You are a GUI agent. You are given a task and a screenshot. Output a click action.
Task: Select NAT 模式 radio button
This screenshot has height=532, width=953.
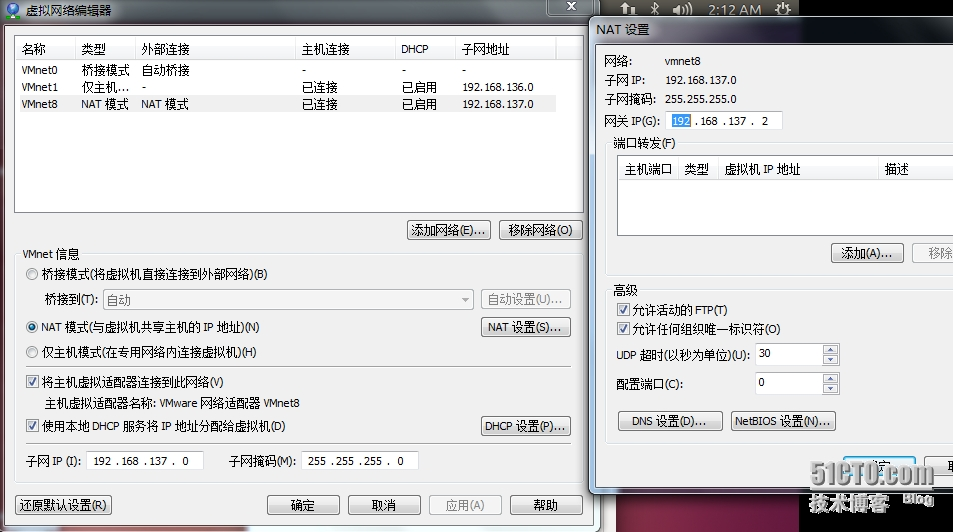32,327
